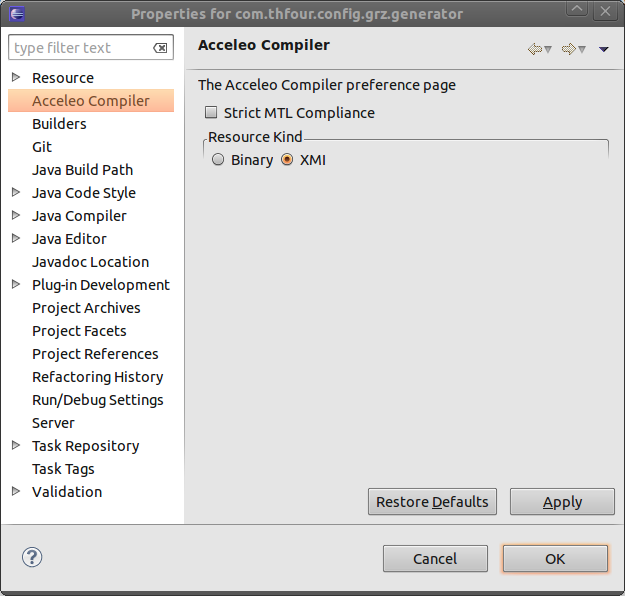Click the Eclipse icon in the title bar
Image resolution: width=625 pixels, height=596 pixels.
click(x=17, y=14)
